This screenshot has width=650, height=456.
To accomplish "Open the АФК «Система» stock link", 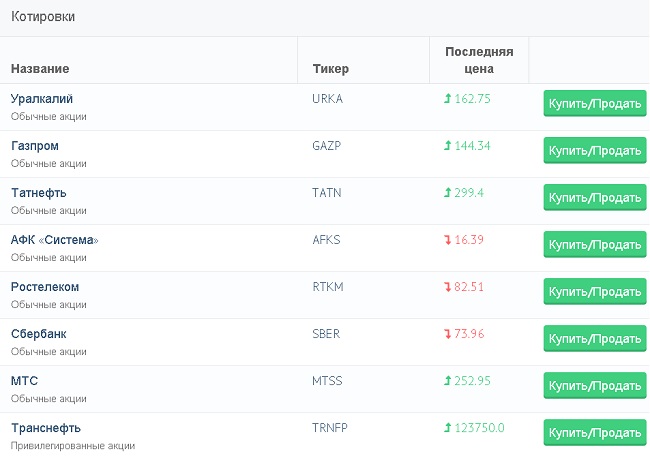I will click(55, 240).
